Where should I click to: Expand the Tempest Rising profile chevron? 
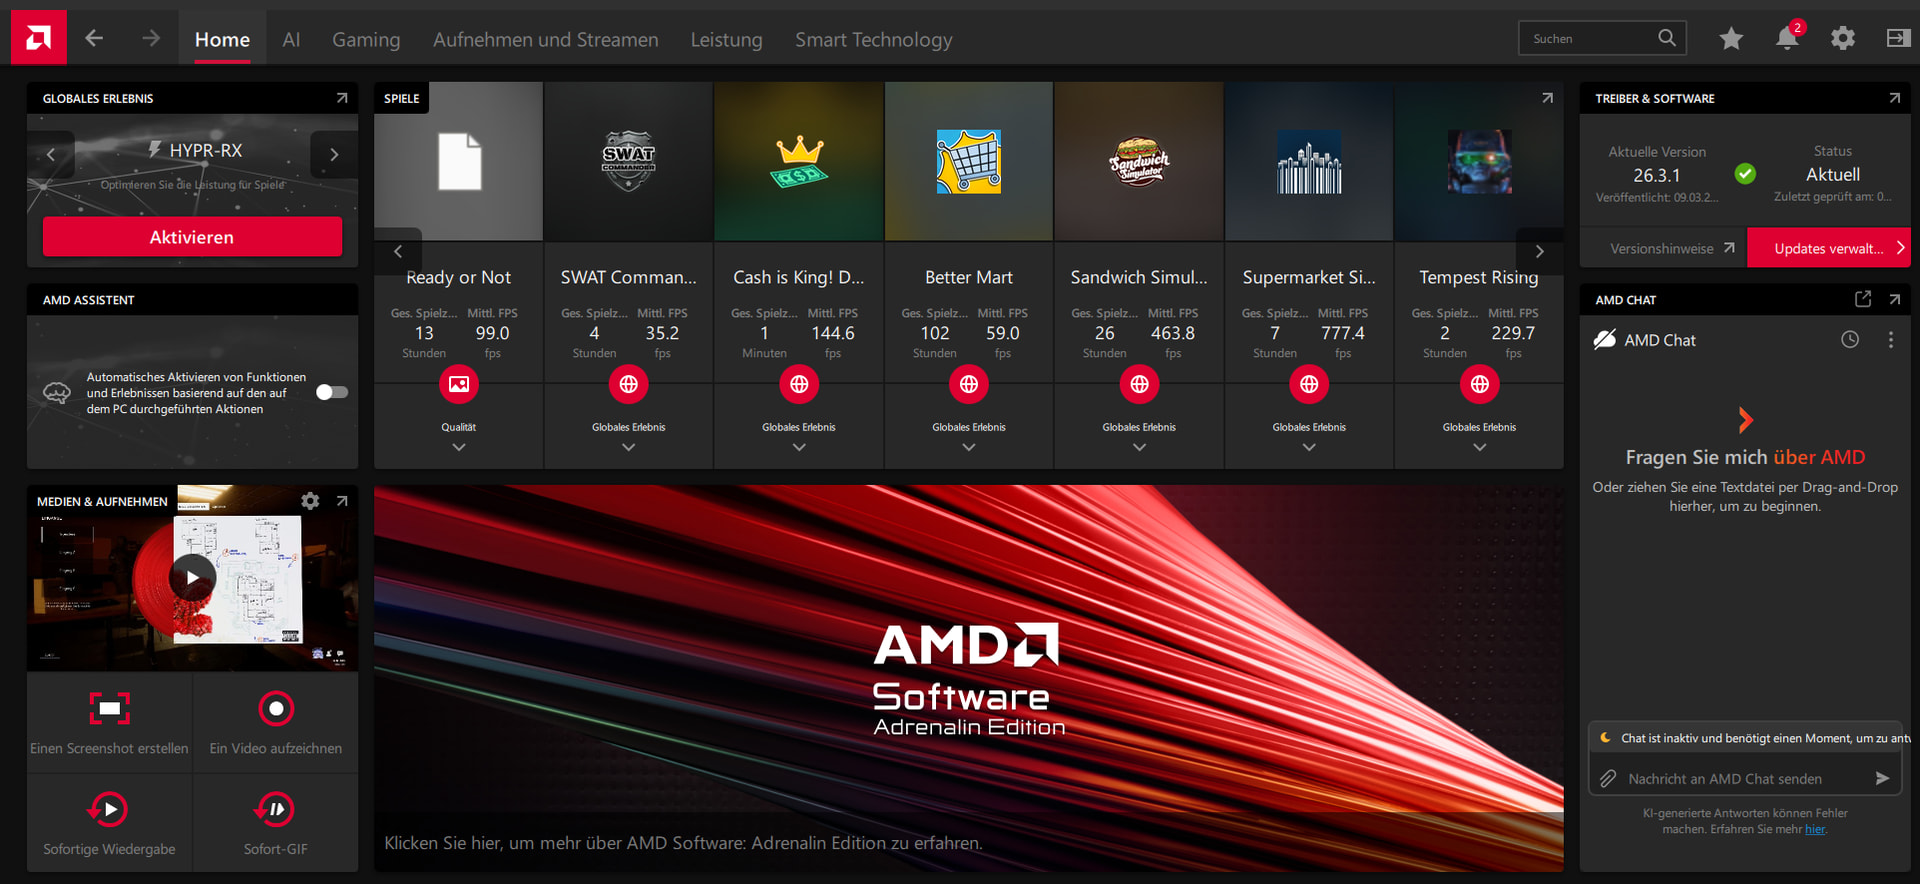click(x=1479, y=448)
